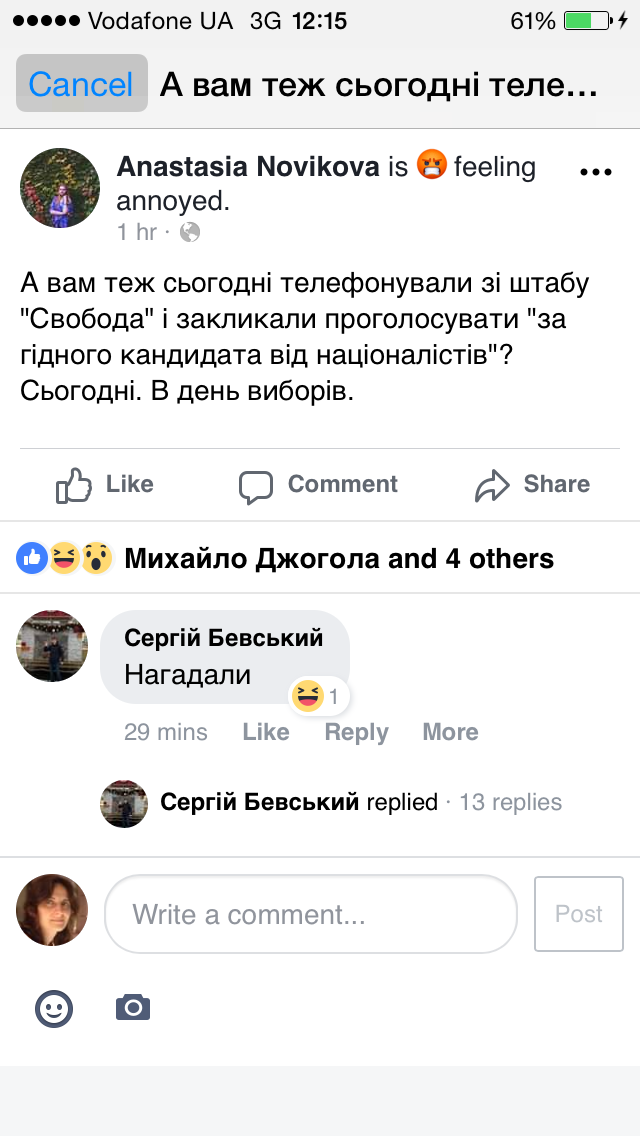Open the three-dot post options menu
The height and width of the screenshot is (1136, 640).
595,172
